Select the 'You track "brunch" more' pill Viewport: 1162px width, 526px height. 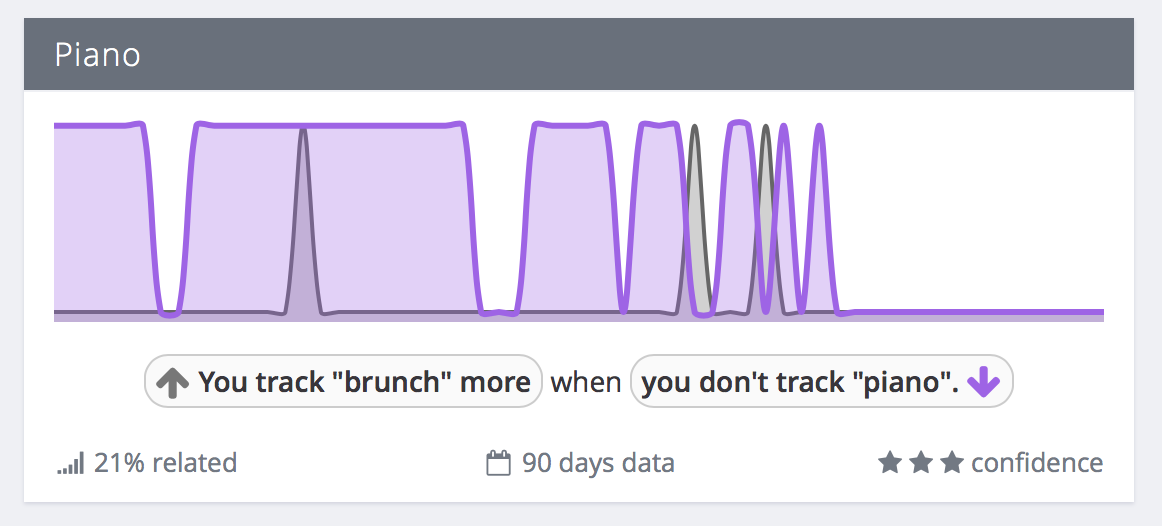[343, 382]
